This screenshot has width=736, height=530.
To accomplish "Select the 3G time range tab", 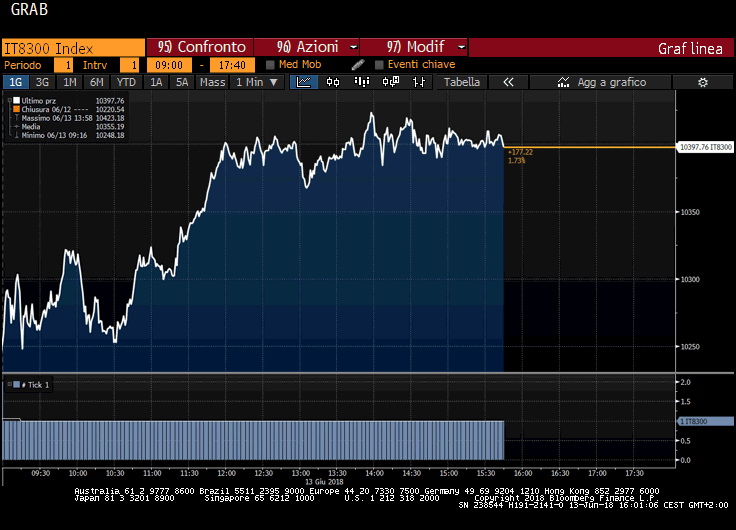I will (x=42, y=82).
